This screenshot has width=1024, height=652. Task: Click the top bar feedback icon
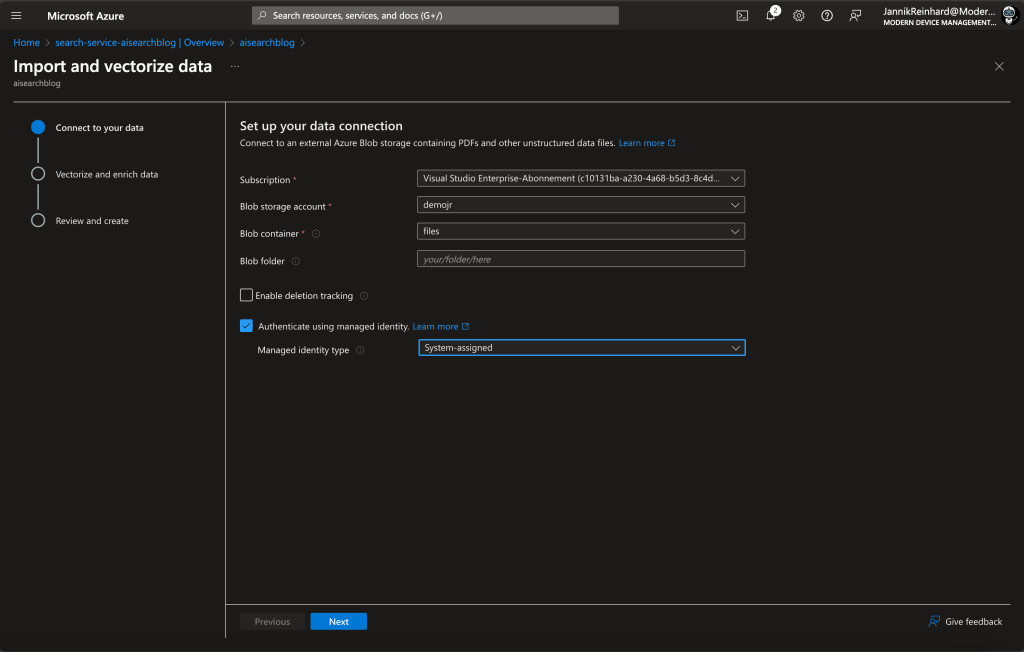[x=855, y=16]
